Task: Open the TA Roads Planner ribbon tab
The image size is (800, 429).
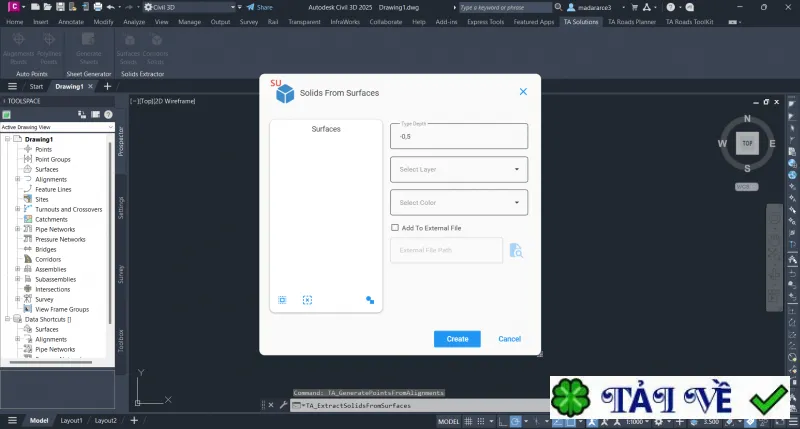Action: point(632,22)
